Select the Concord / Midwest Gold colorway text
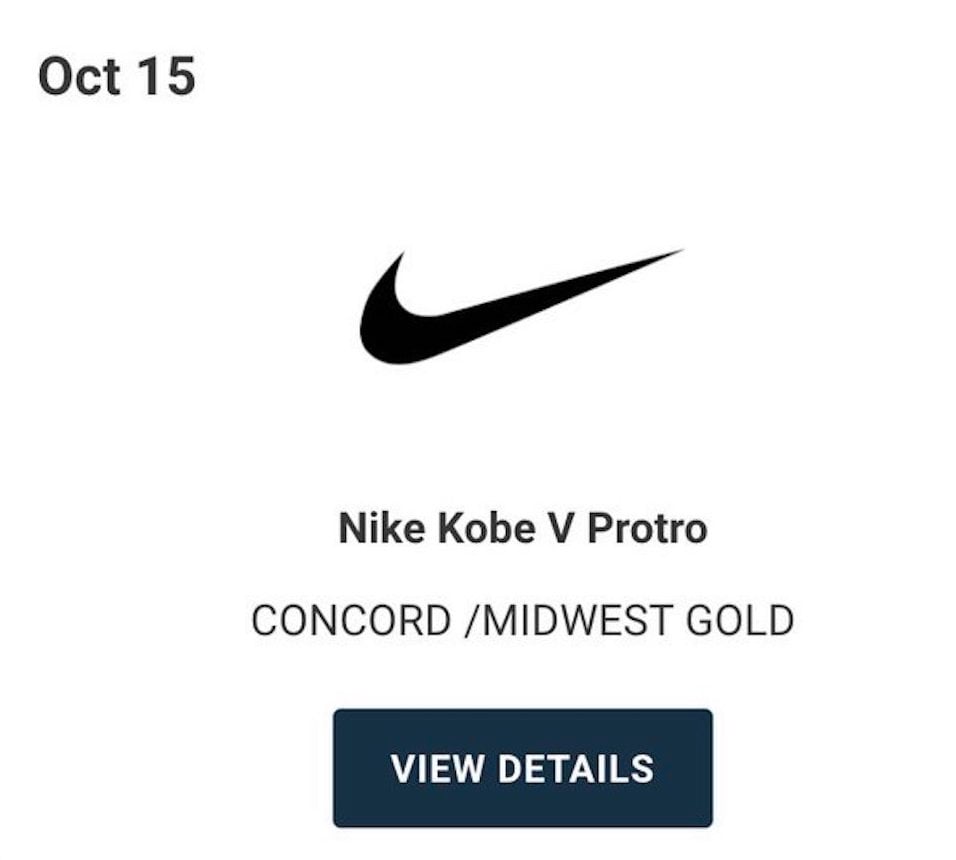Image resolution: width=956 pixels, height=860 pixels. coord(522,621)
